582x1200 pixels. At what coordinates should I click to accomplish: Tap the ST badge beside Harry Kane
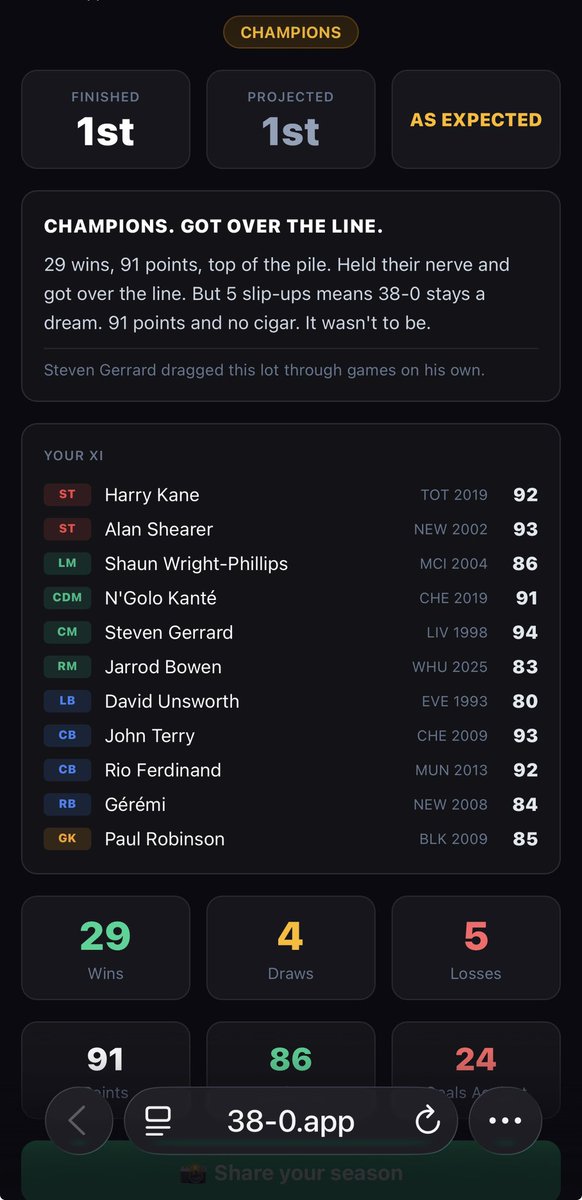tap(67, 495)
